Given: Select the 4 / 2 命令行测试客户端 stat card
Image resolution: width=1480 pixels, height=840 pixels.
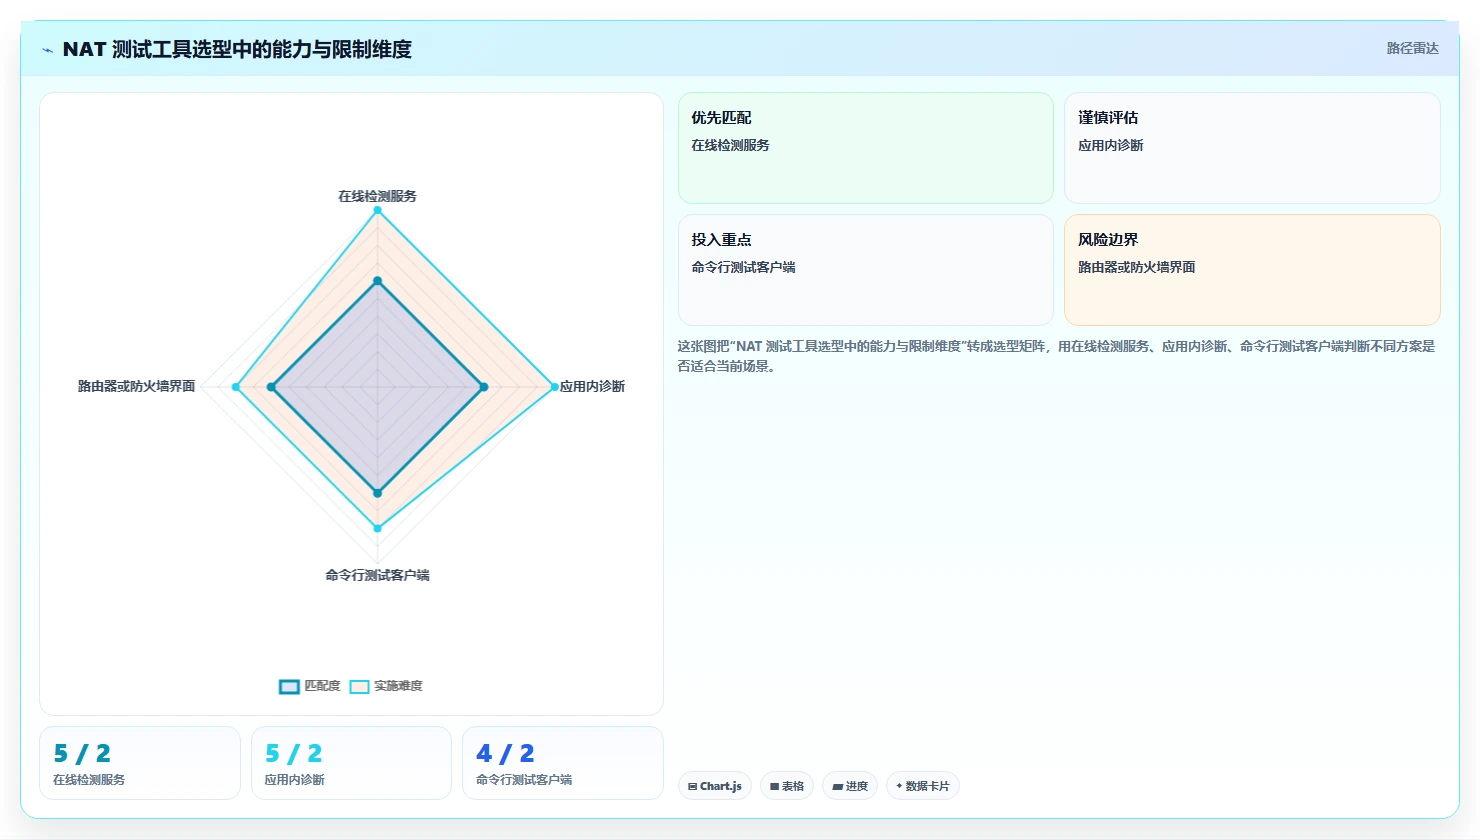Looking at the screenshot, I should click(563, 763).
